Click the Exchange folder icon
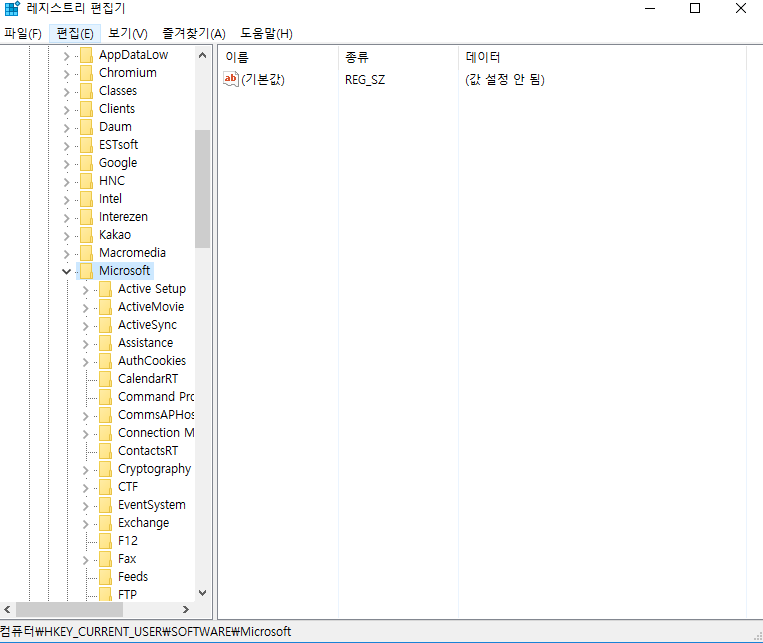Viewport: 763px width, 643px height. tap(105, 523)
